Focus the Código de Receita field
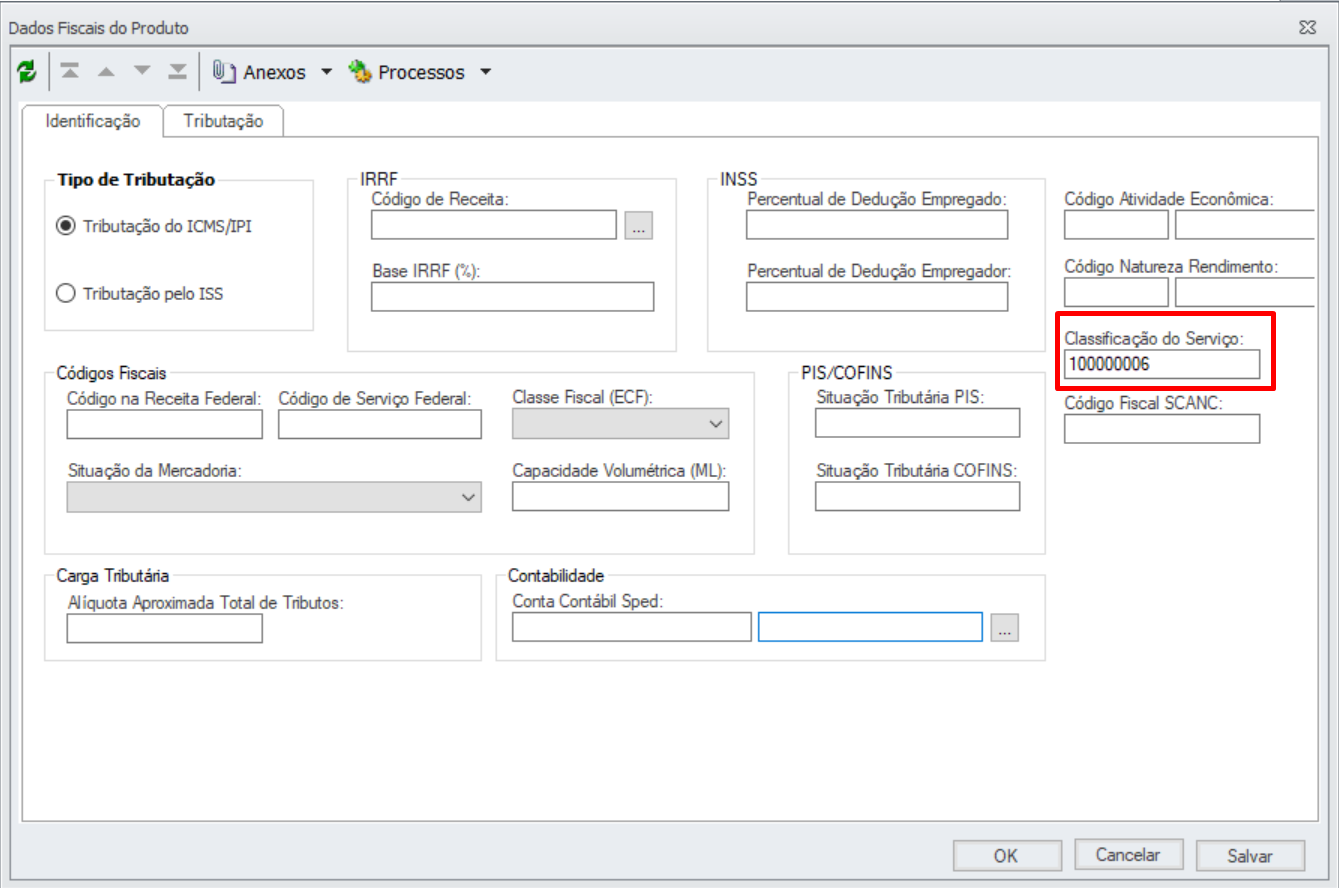This screenshot has width=1339, height=888. (x=494, y=226)
